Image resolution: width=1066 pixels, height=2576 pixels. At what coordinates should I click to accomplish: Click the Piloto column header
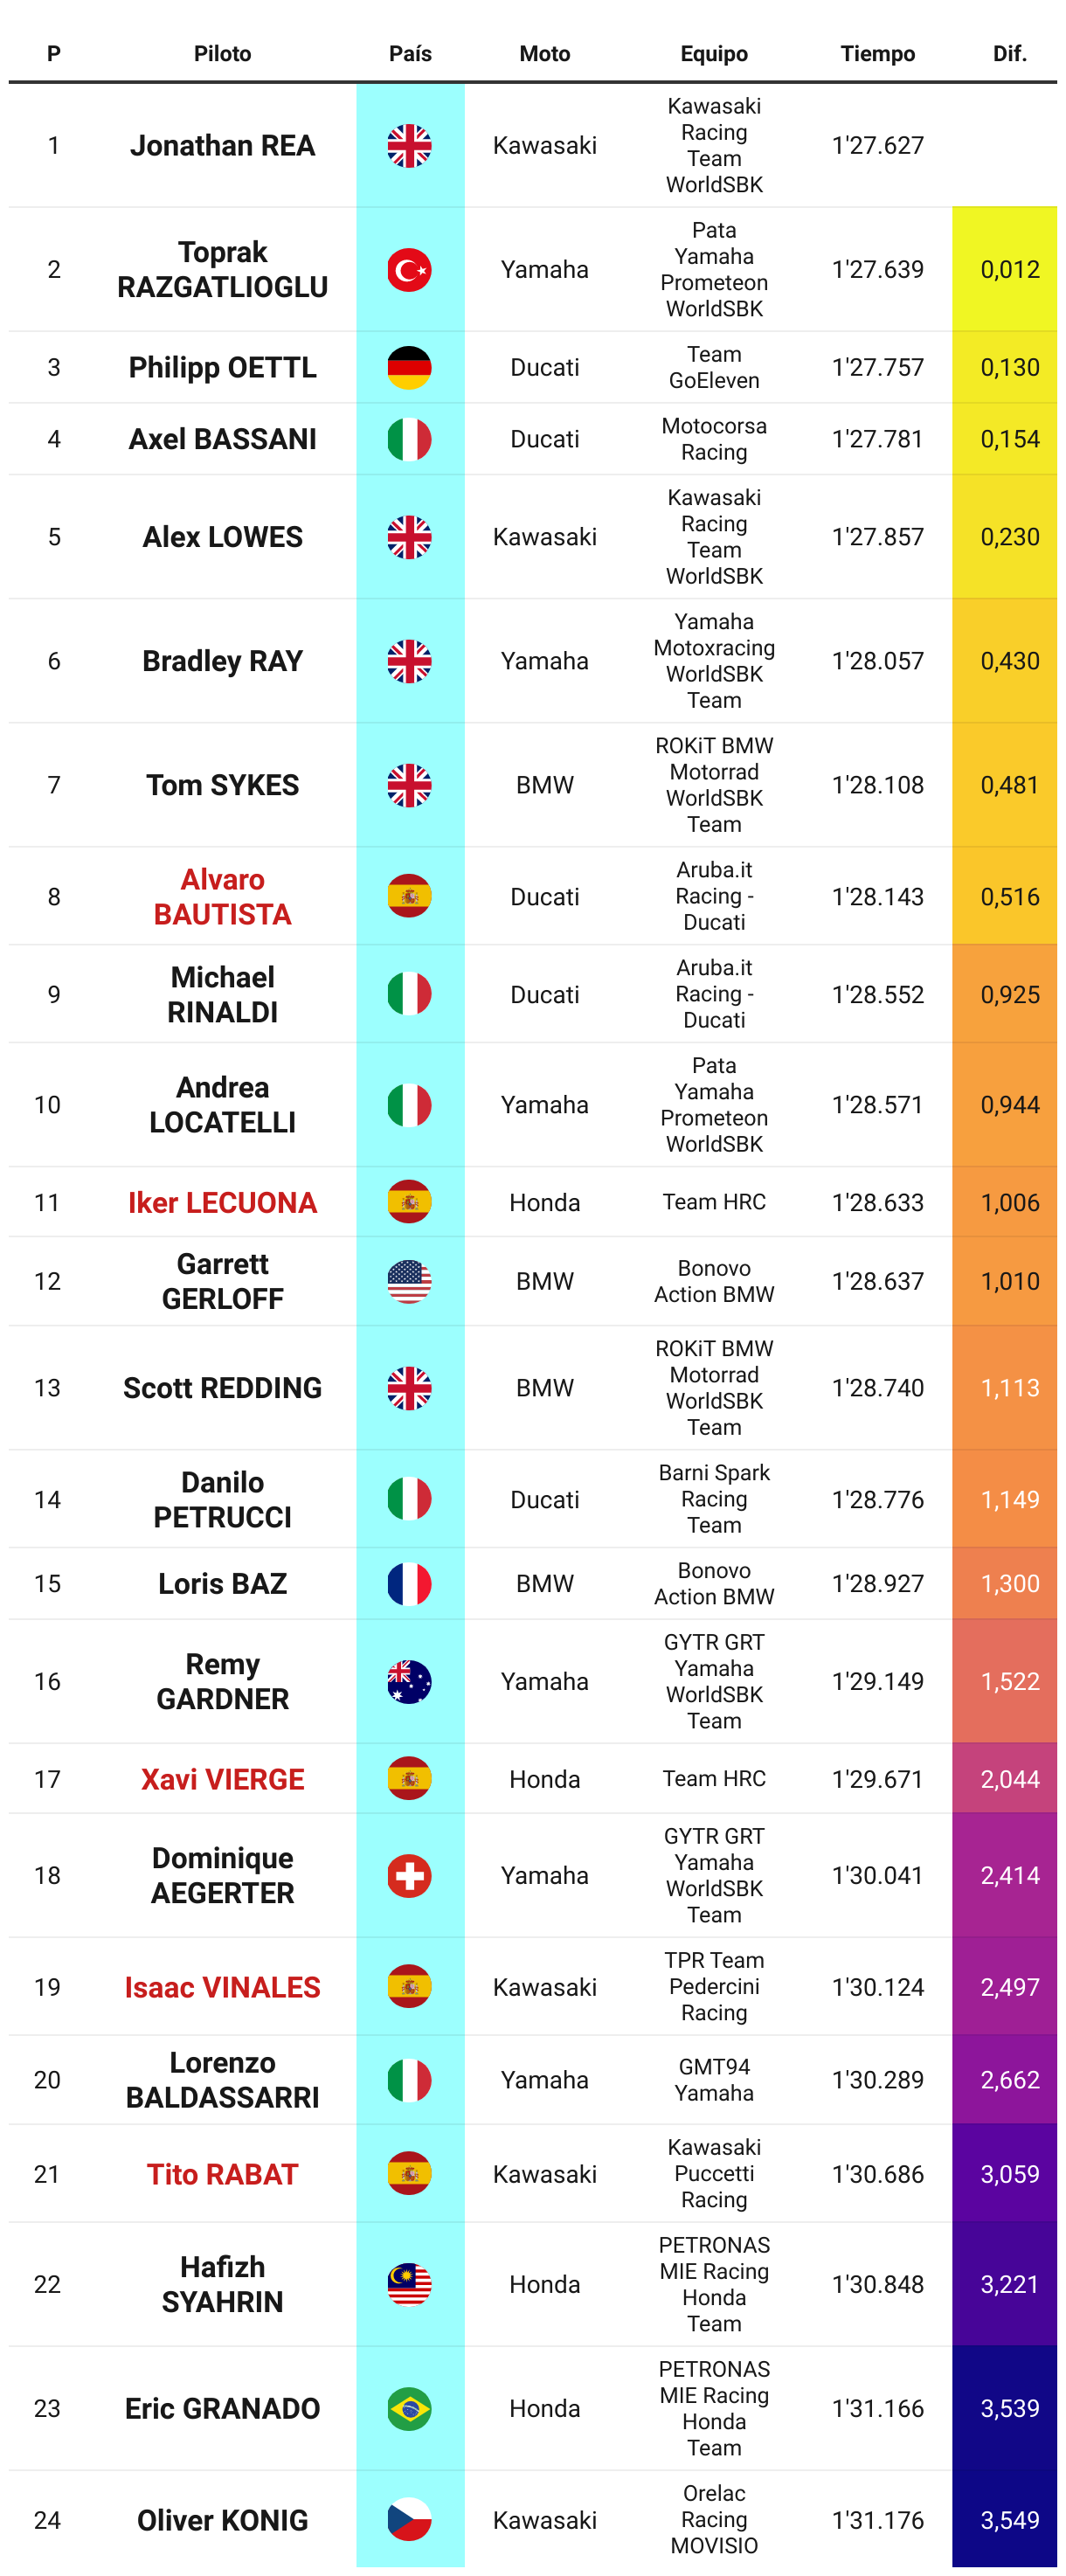222,54
